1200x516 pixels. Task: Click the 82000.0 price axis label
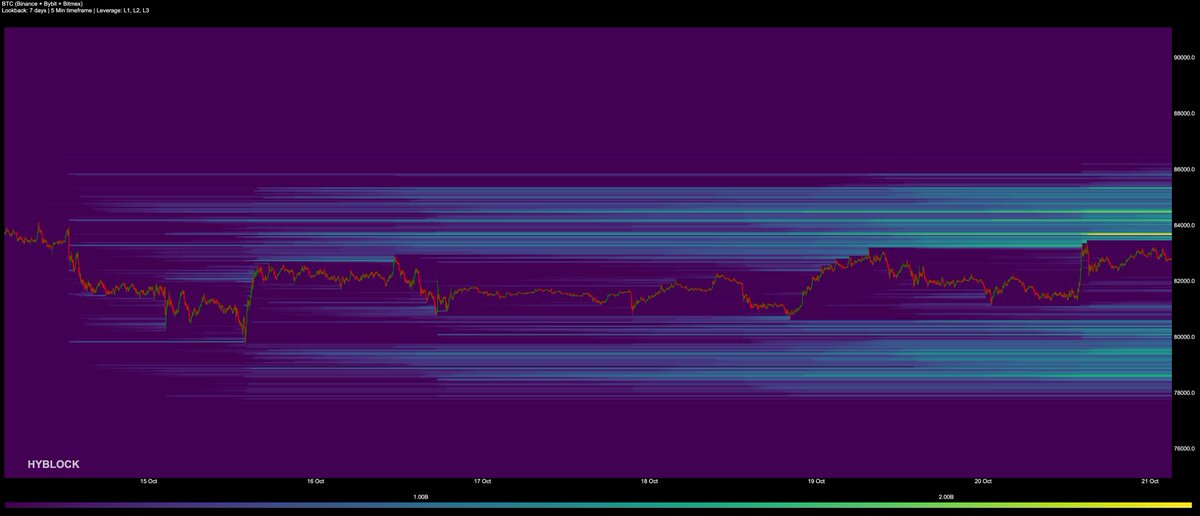click(x=1185, y=282)
